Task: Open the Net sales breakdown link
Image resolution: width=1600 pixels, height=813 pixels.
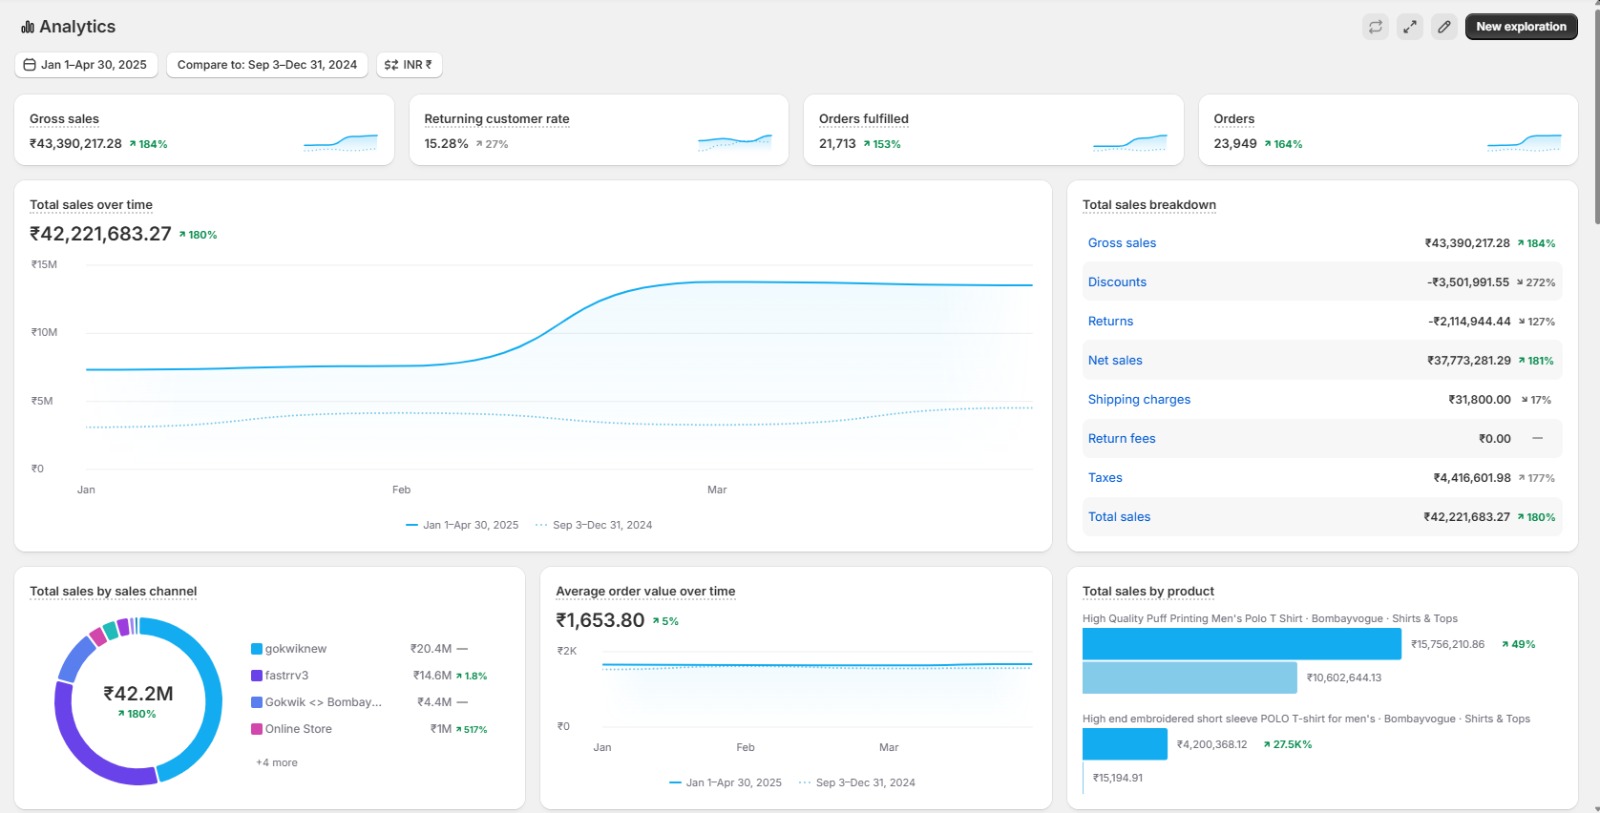Action: tap(1114, 360)
